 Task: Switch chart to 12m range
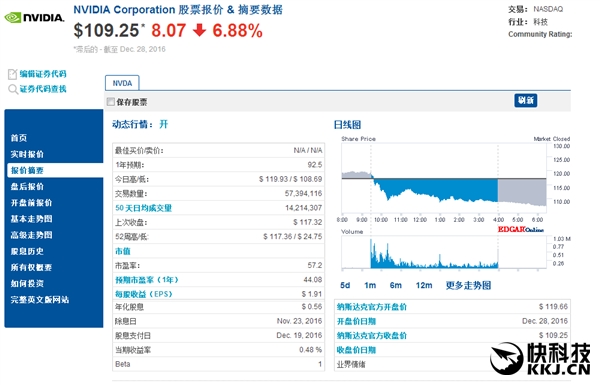tap(424, 285)
